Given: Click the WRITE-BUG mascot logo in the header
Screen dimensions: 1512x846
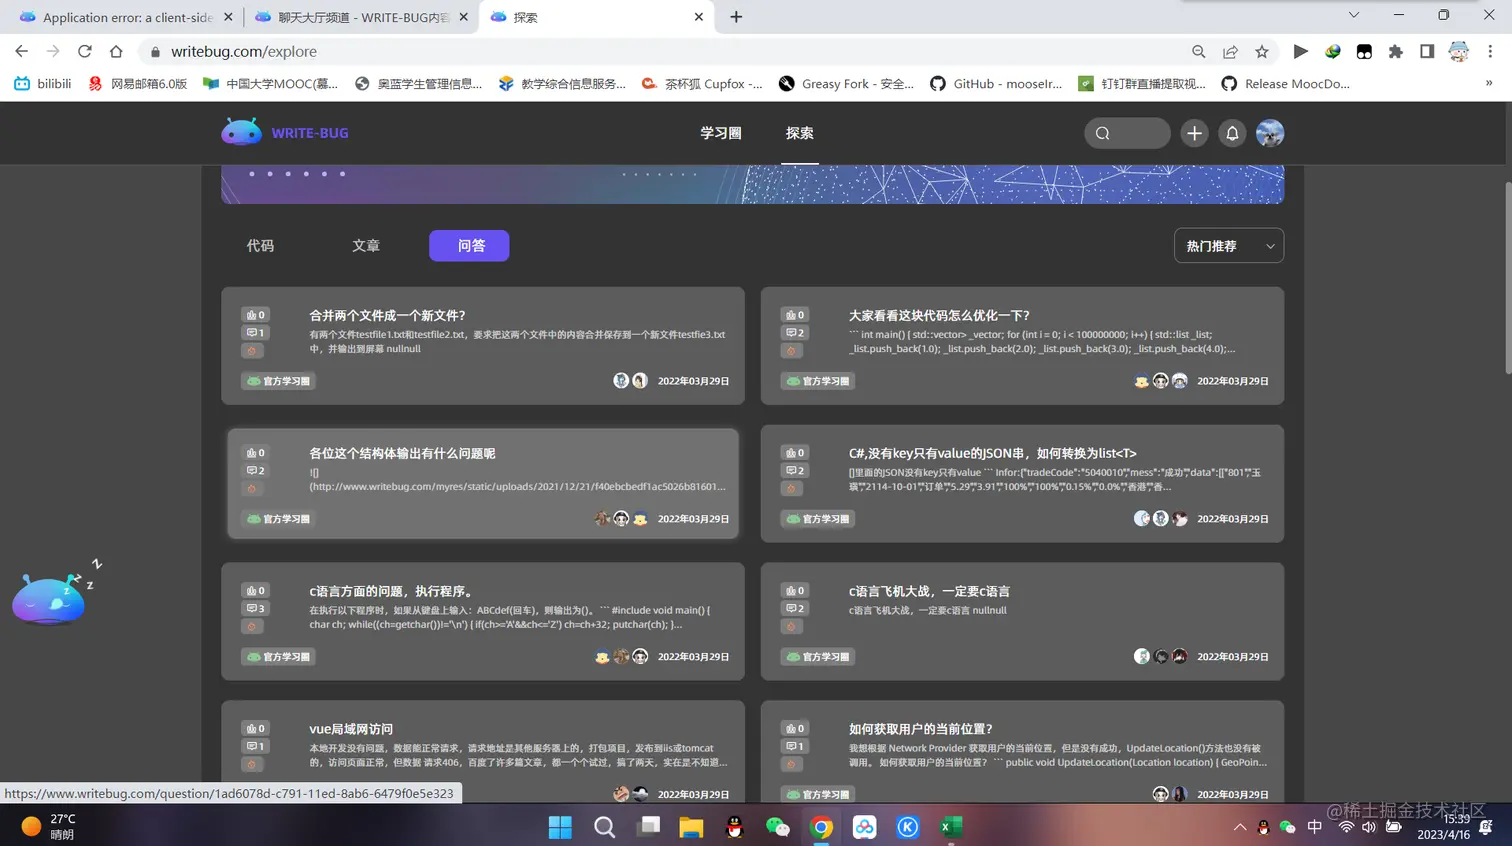Looking at the screenshot, I should (241, 132).
